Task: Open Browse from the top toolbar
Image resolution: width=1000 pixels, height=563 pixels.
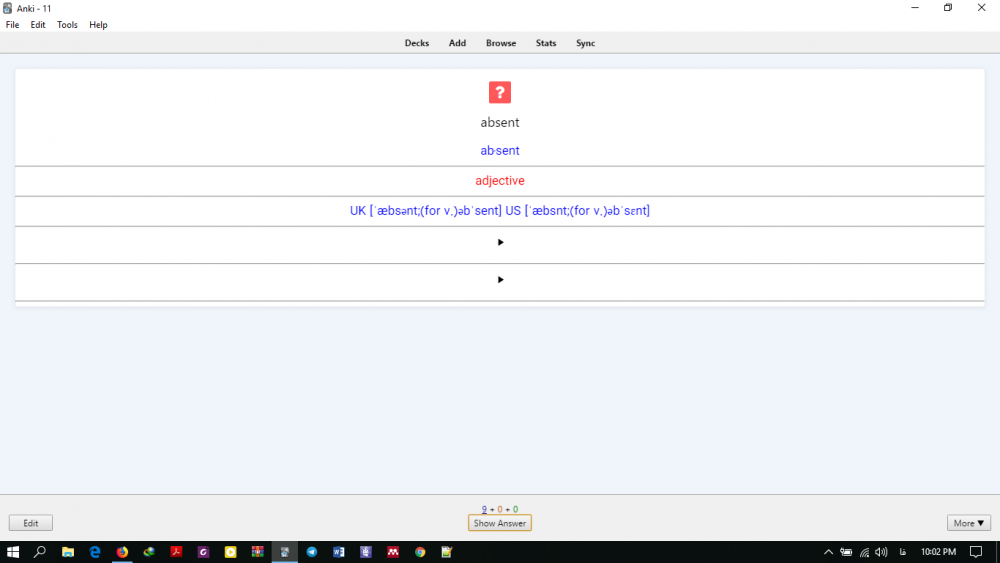Action: click(501, 43)
